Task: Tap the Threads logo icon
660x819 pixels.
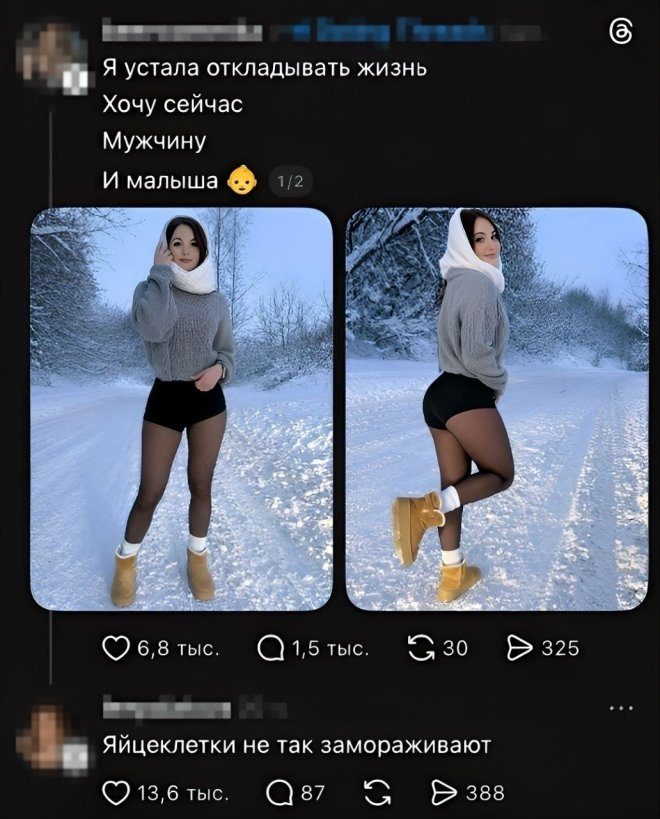Action: pos(620,34)
